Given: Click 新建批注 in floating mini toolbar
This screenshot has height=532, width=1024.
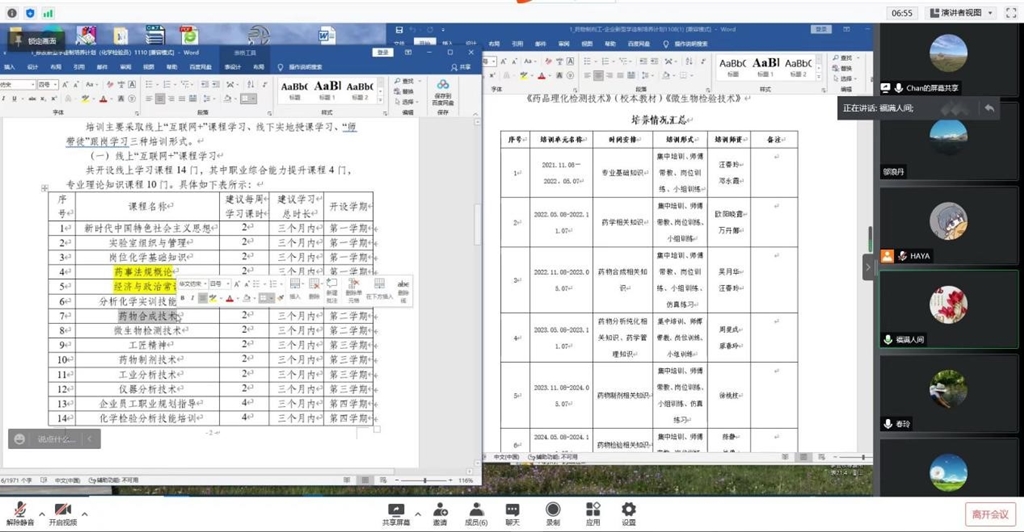Looking at the screenshot, I should point(332,290).
